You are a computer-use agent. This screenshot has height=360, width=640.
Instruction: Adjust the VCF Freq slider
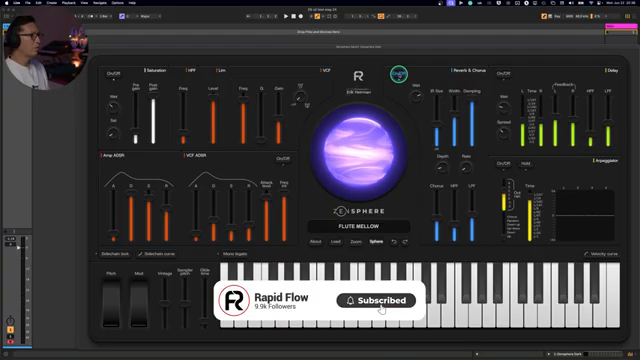pos(243,118)
